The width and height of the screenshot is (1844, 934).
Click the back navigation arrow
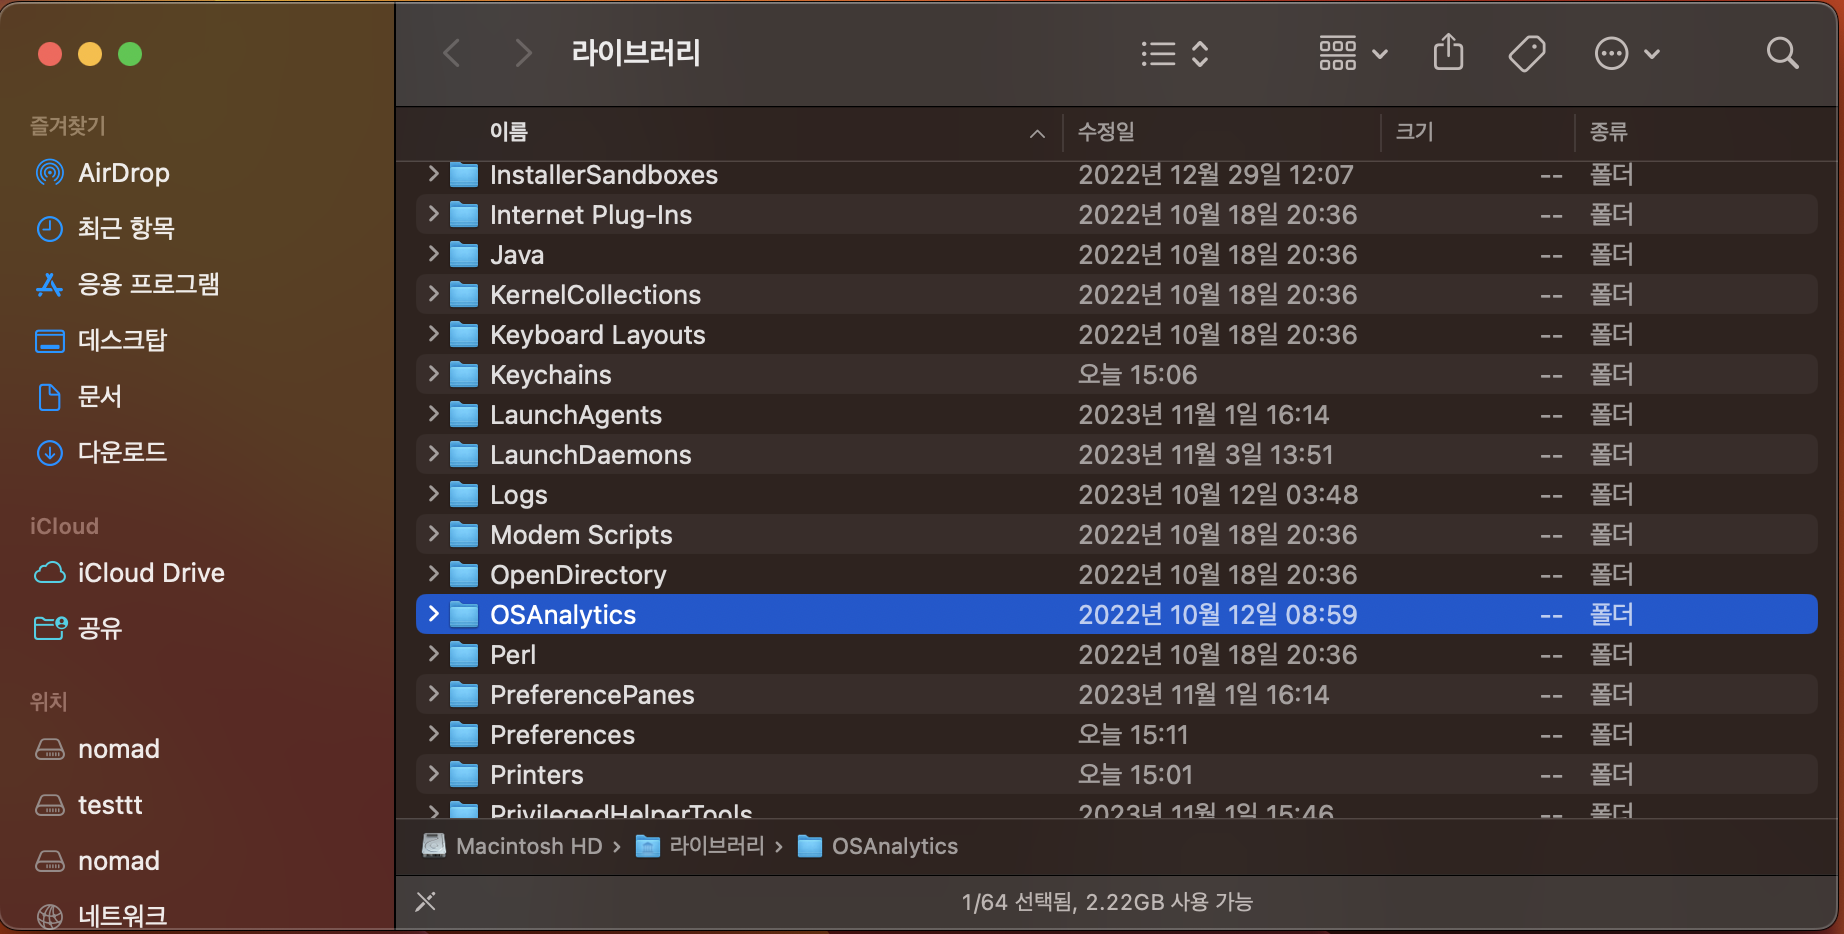(452, 53)
